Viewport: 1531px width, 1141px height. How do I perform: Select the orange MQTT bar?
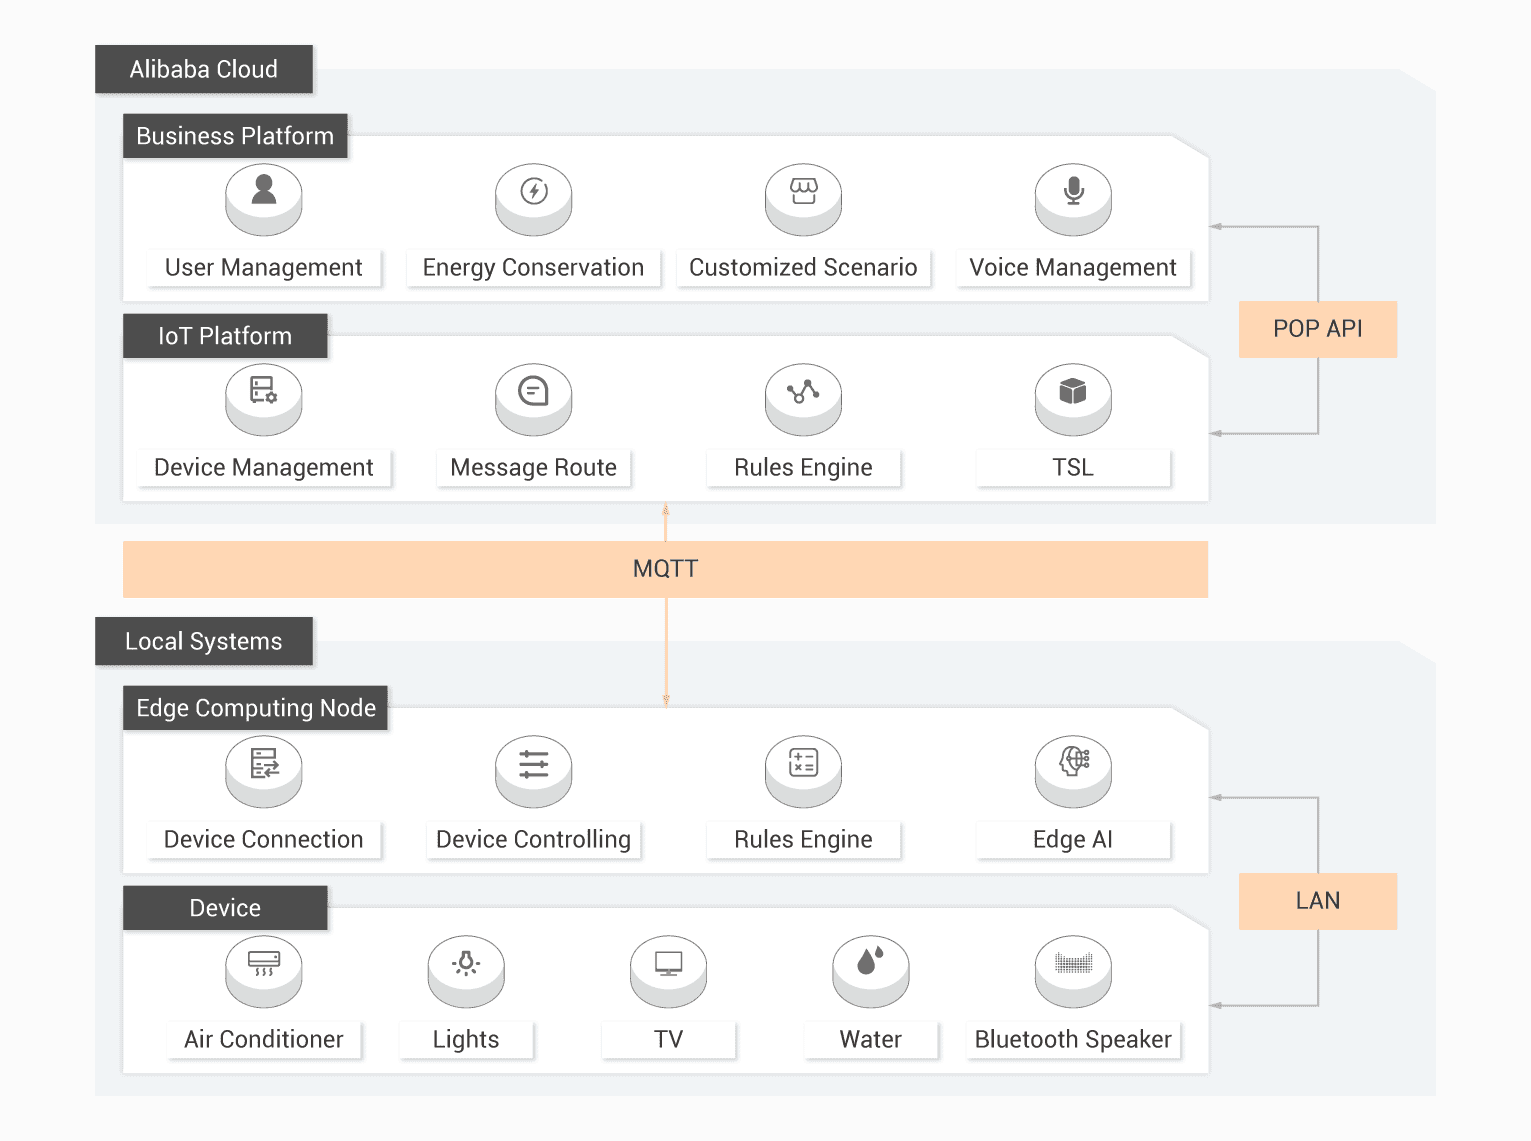coord(665,569)
